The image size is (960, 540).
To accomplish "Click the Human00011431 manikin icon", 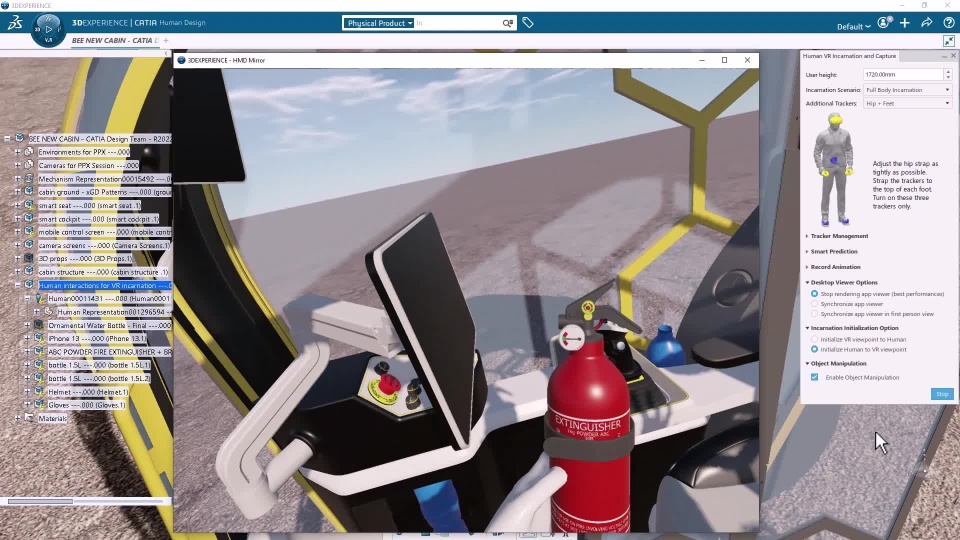I will tap(39, 298).
